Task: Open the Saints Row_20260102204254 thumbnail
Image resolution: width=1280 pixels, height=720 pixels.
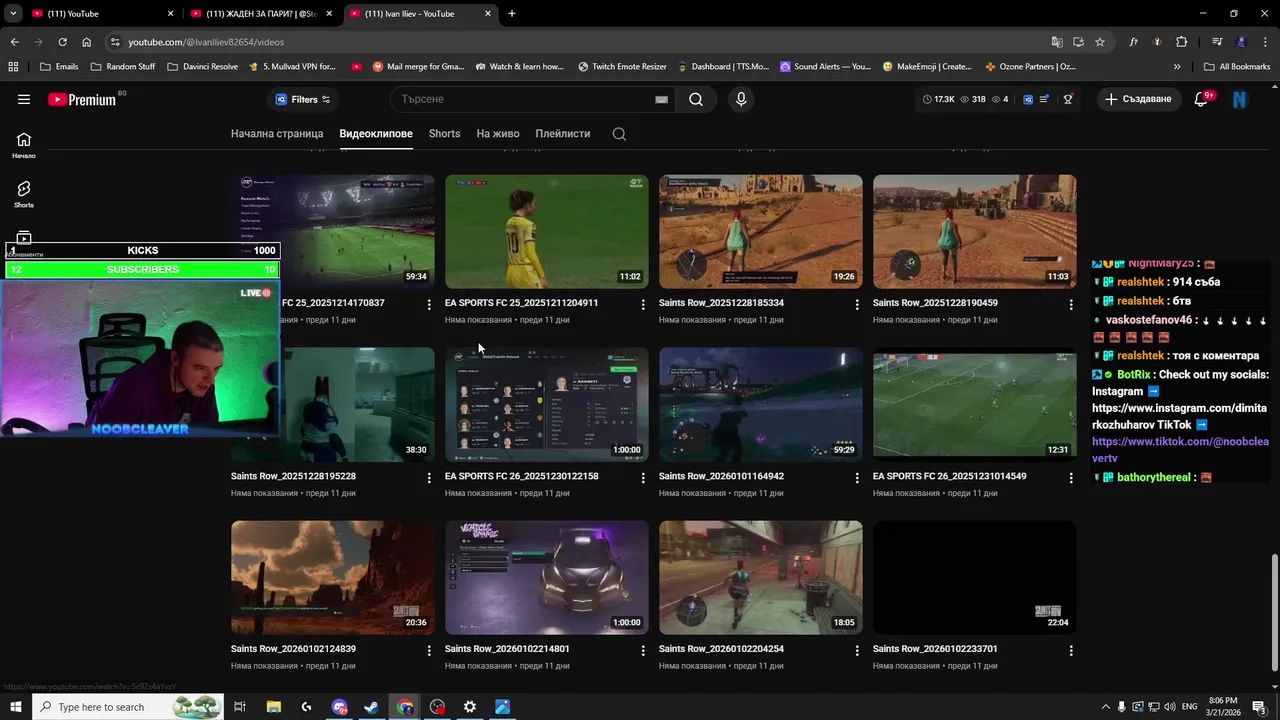Action: click(761, 577)
